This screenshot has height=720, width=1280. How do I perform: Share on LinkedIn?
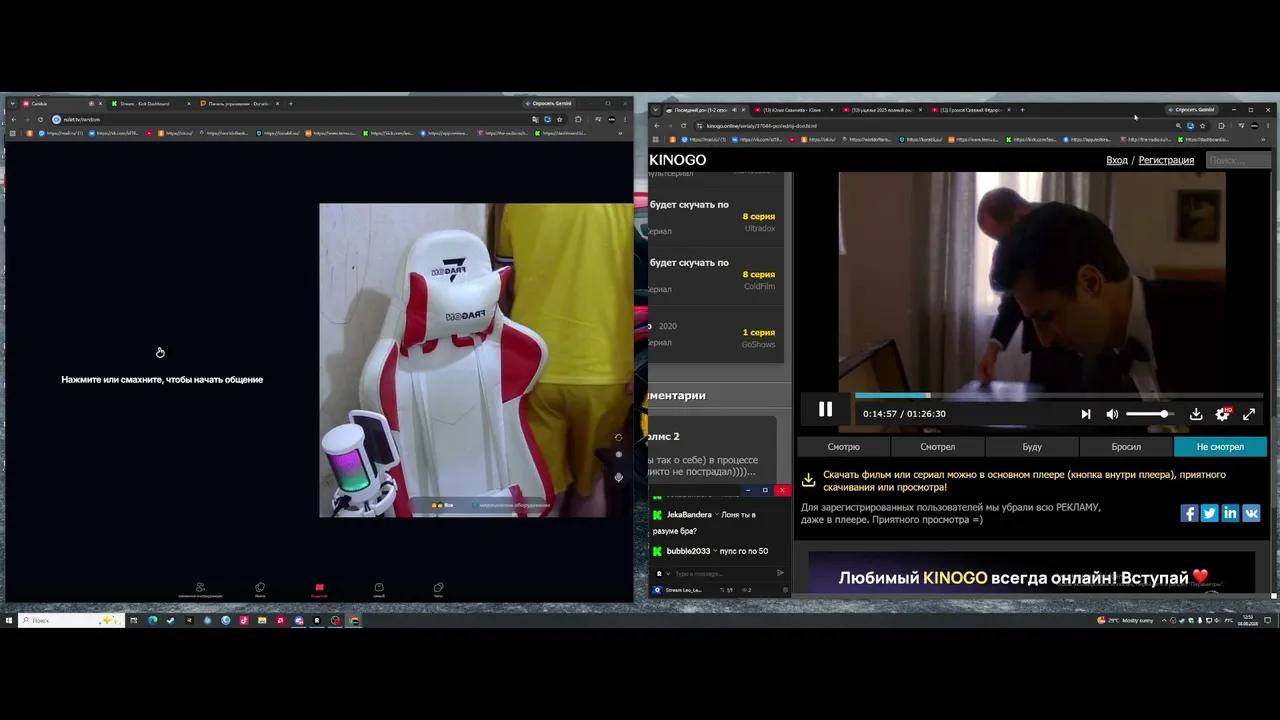point(1230,513)
